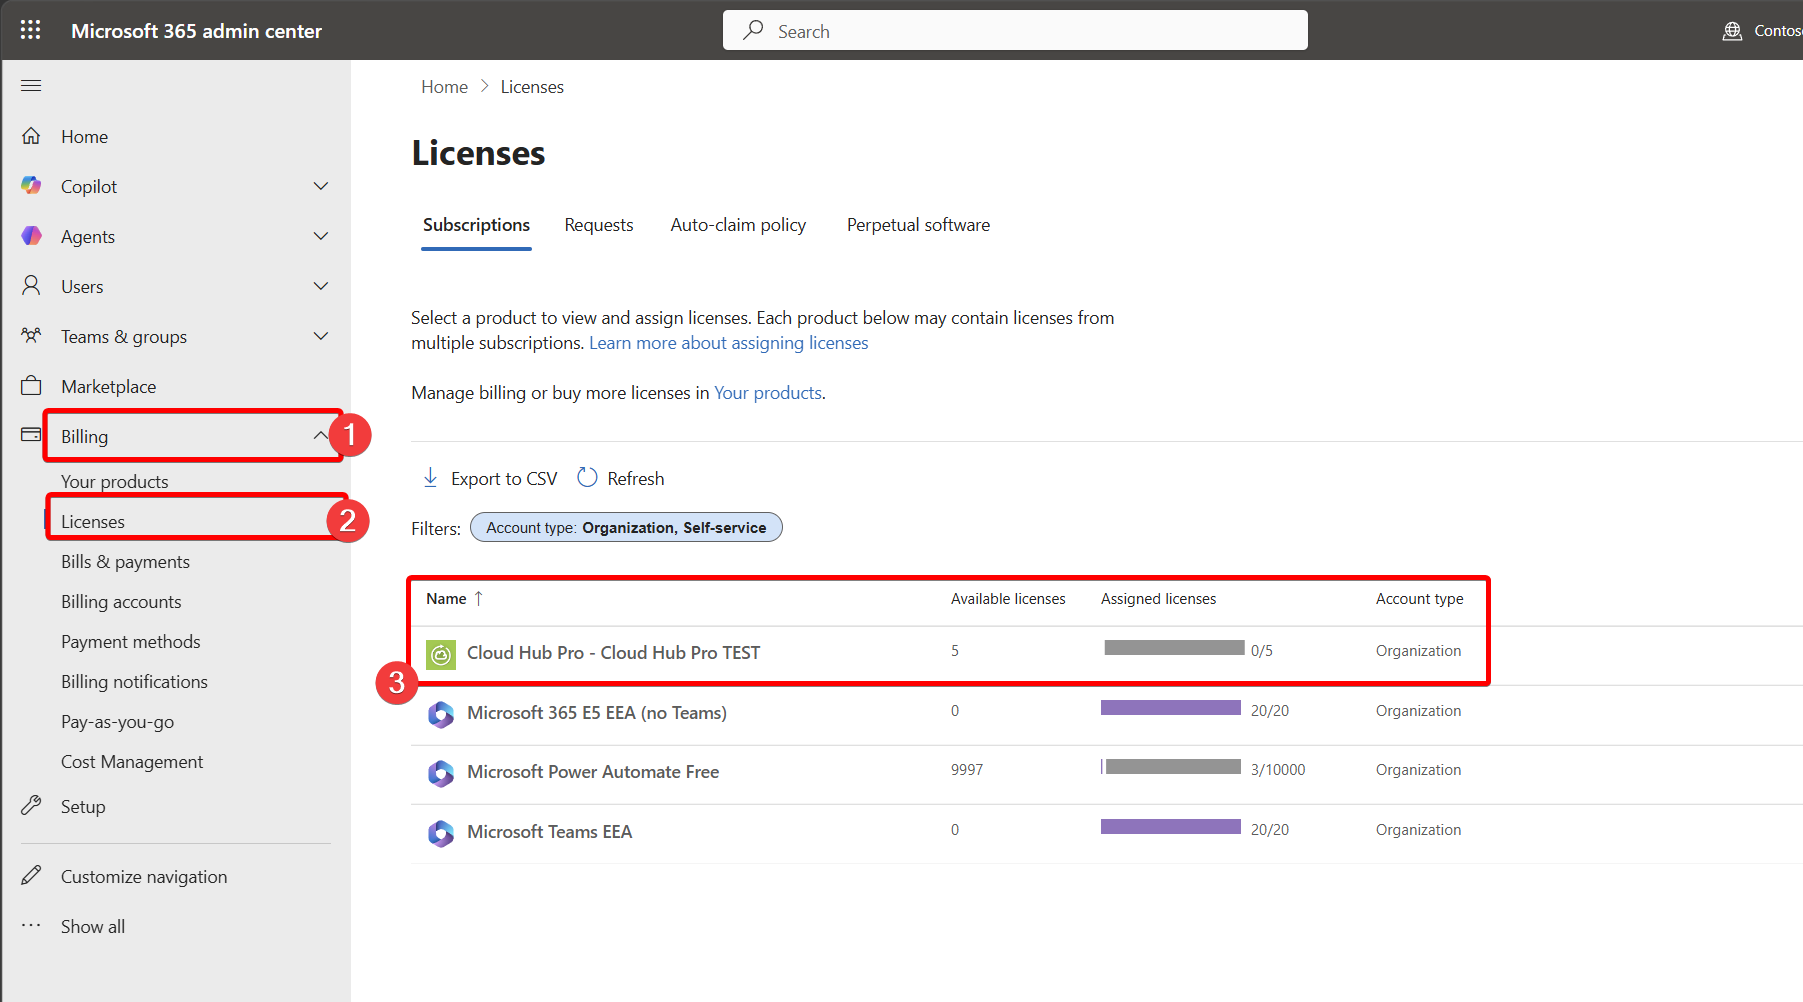Collapse the navigation menu hamburger icon
1803x1002 pixels.
31,86
